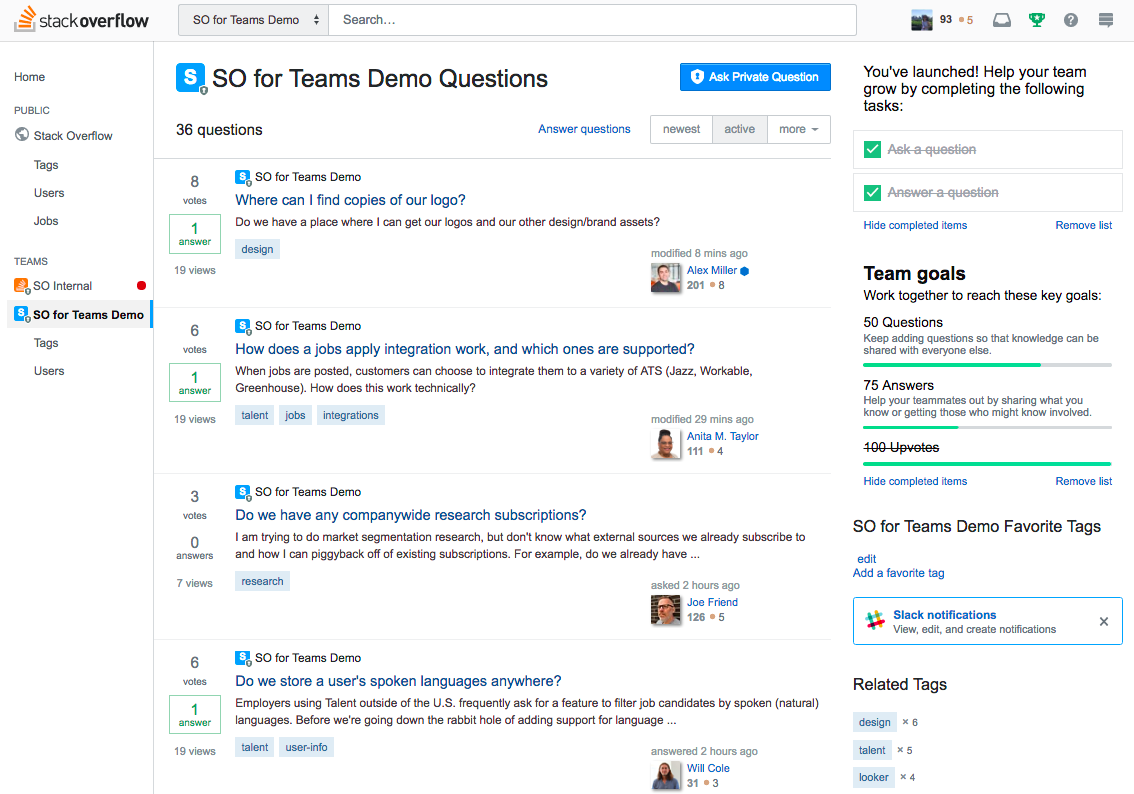The height and width of the screenshot is (794, 1134).
Task: Click the 50 Questions progress bar
Action: click(x=987, y=364)
